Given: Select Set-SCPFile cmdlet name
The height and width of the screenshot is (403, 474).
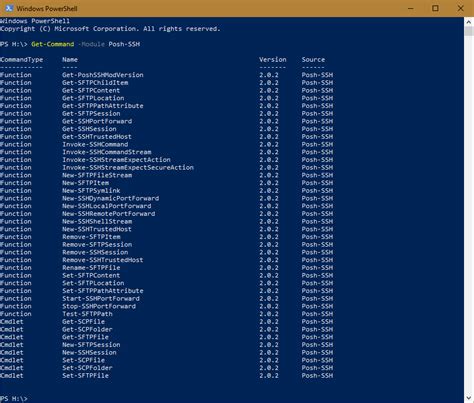Looking at the screenshot, I should 83,360.
